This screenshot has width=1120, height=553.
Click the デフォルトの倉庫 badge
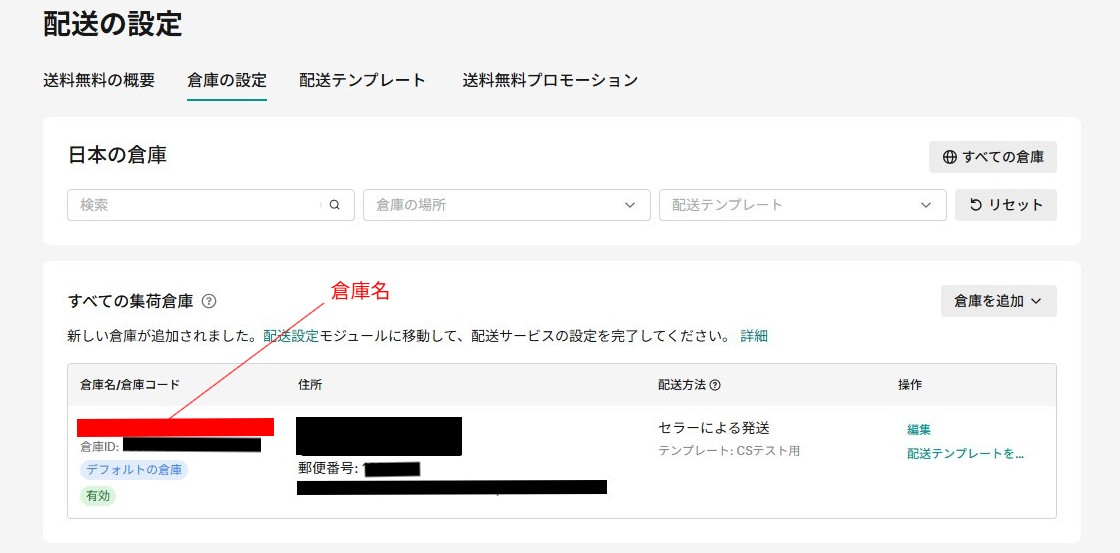pyautogui.click(x=134, y=470)
